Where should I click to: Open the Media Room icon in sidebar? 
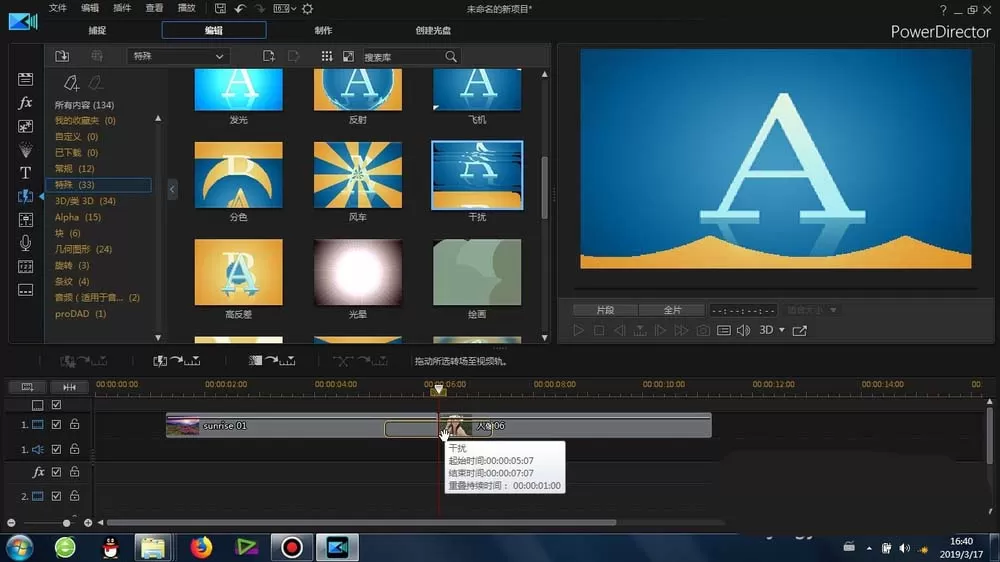click(25, 79)
